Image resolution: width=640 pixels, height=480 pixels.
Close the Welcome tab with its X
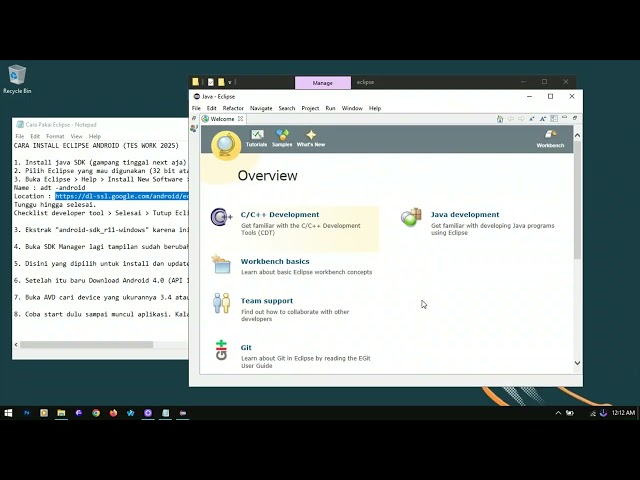(x=240, y=119)
